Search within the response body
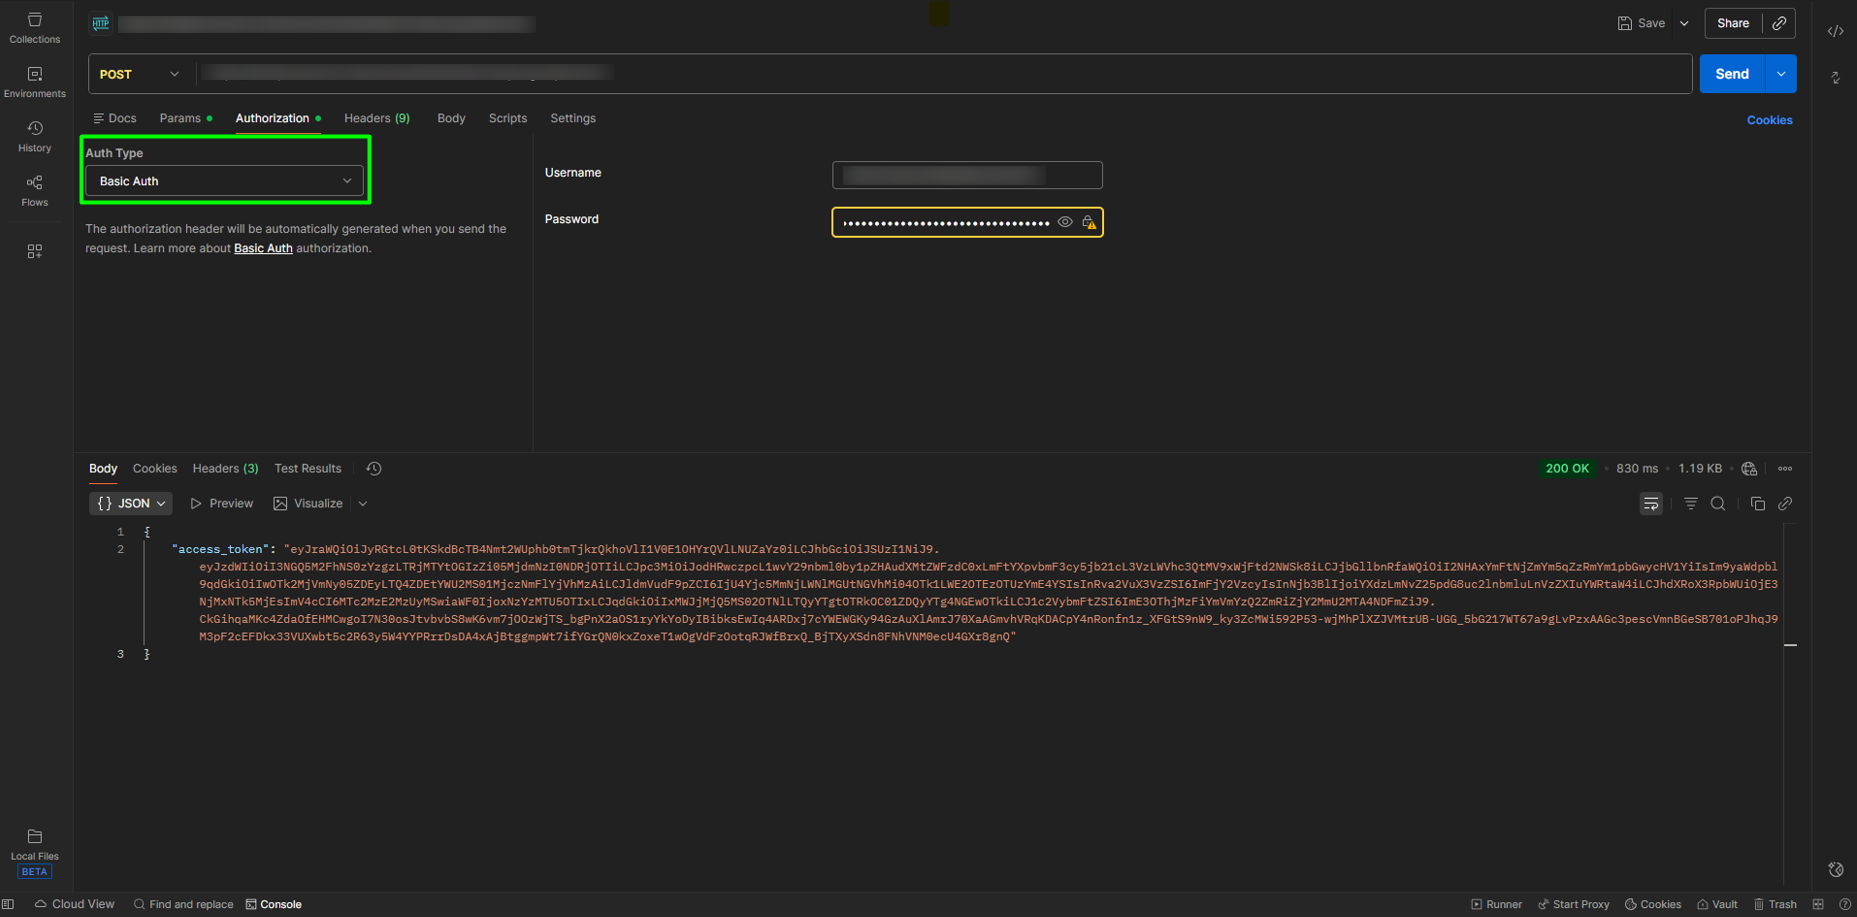The width and height of the screenshot is (1857, 917). (1718, 504)
